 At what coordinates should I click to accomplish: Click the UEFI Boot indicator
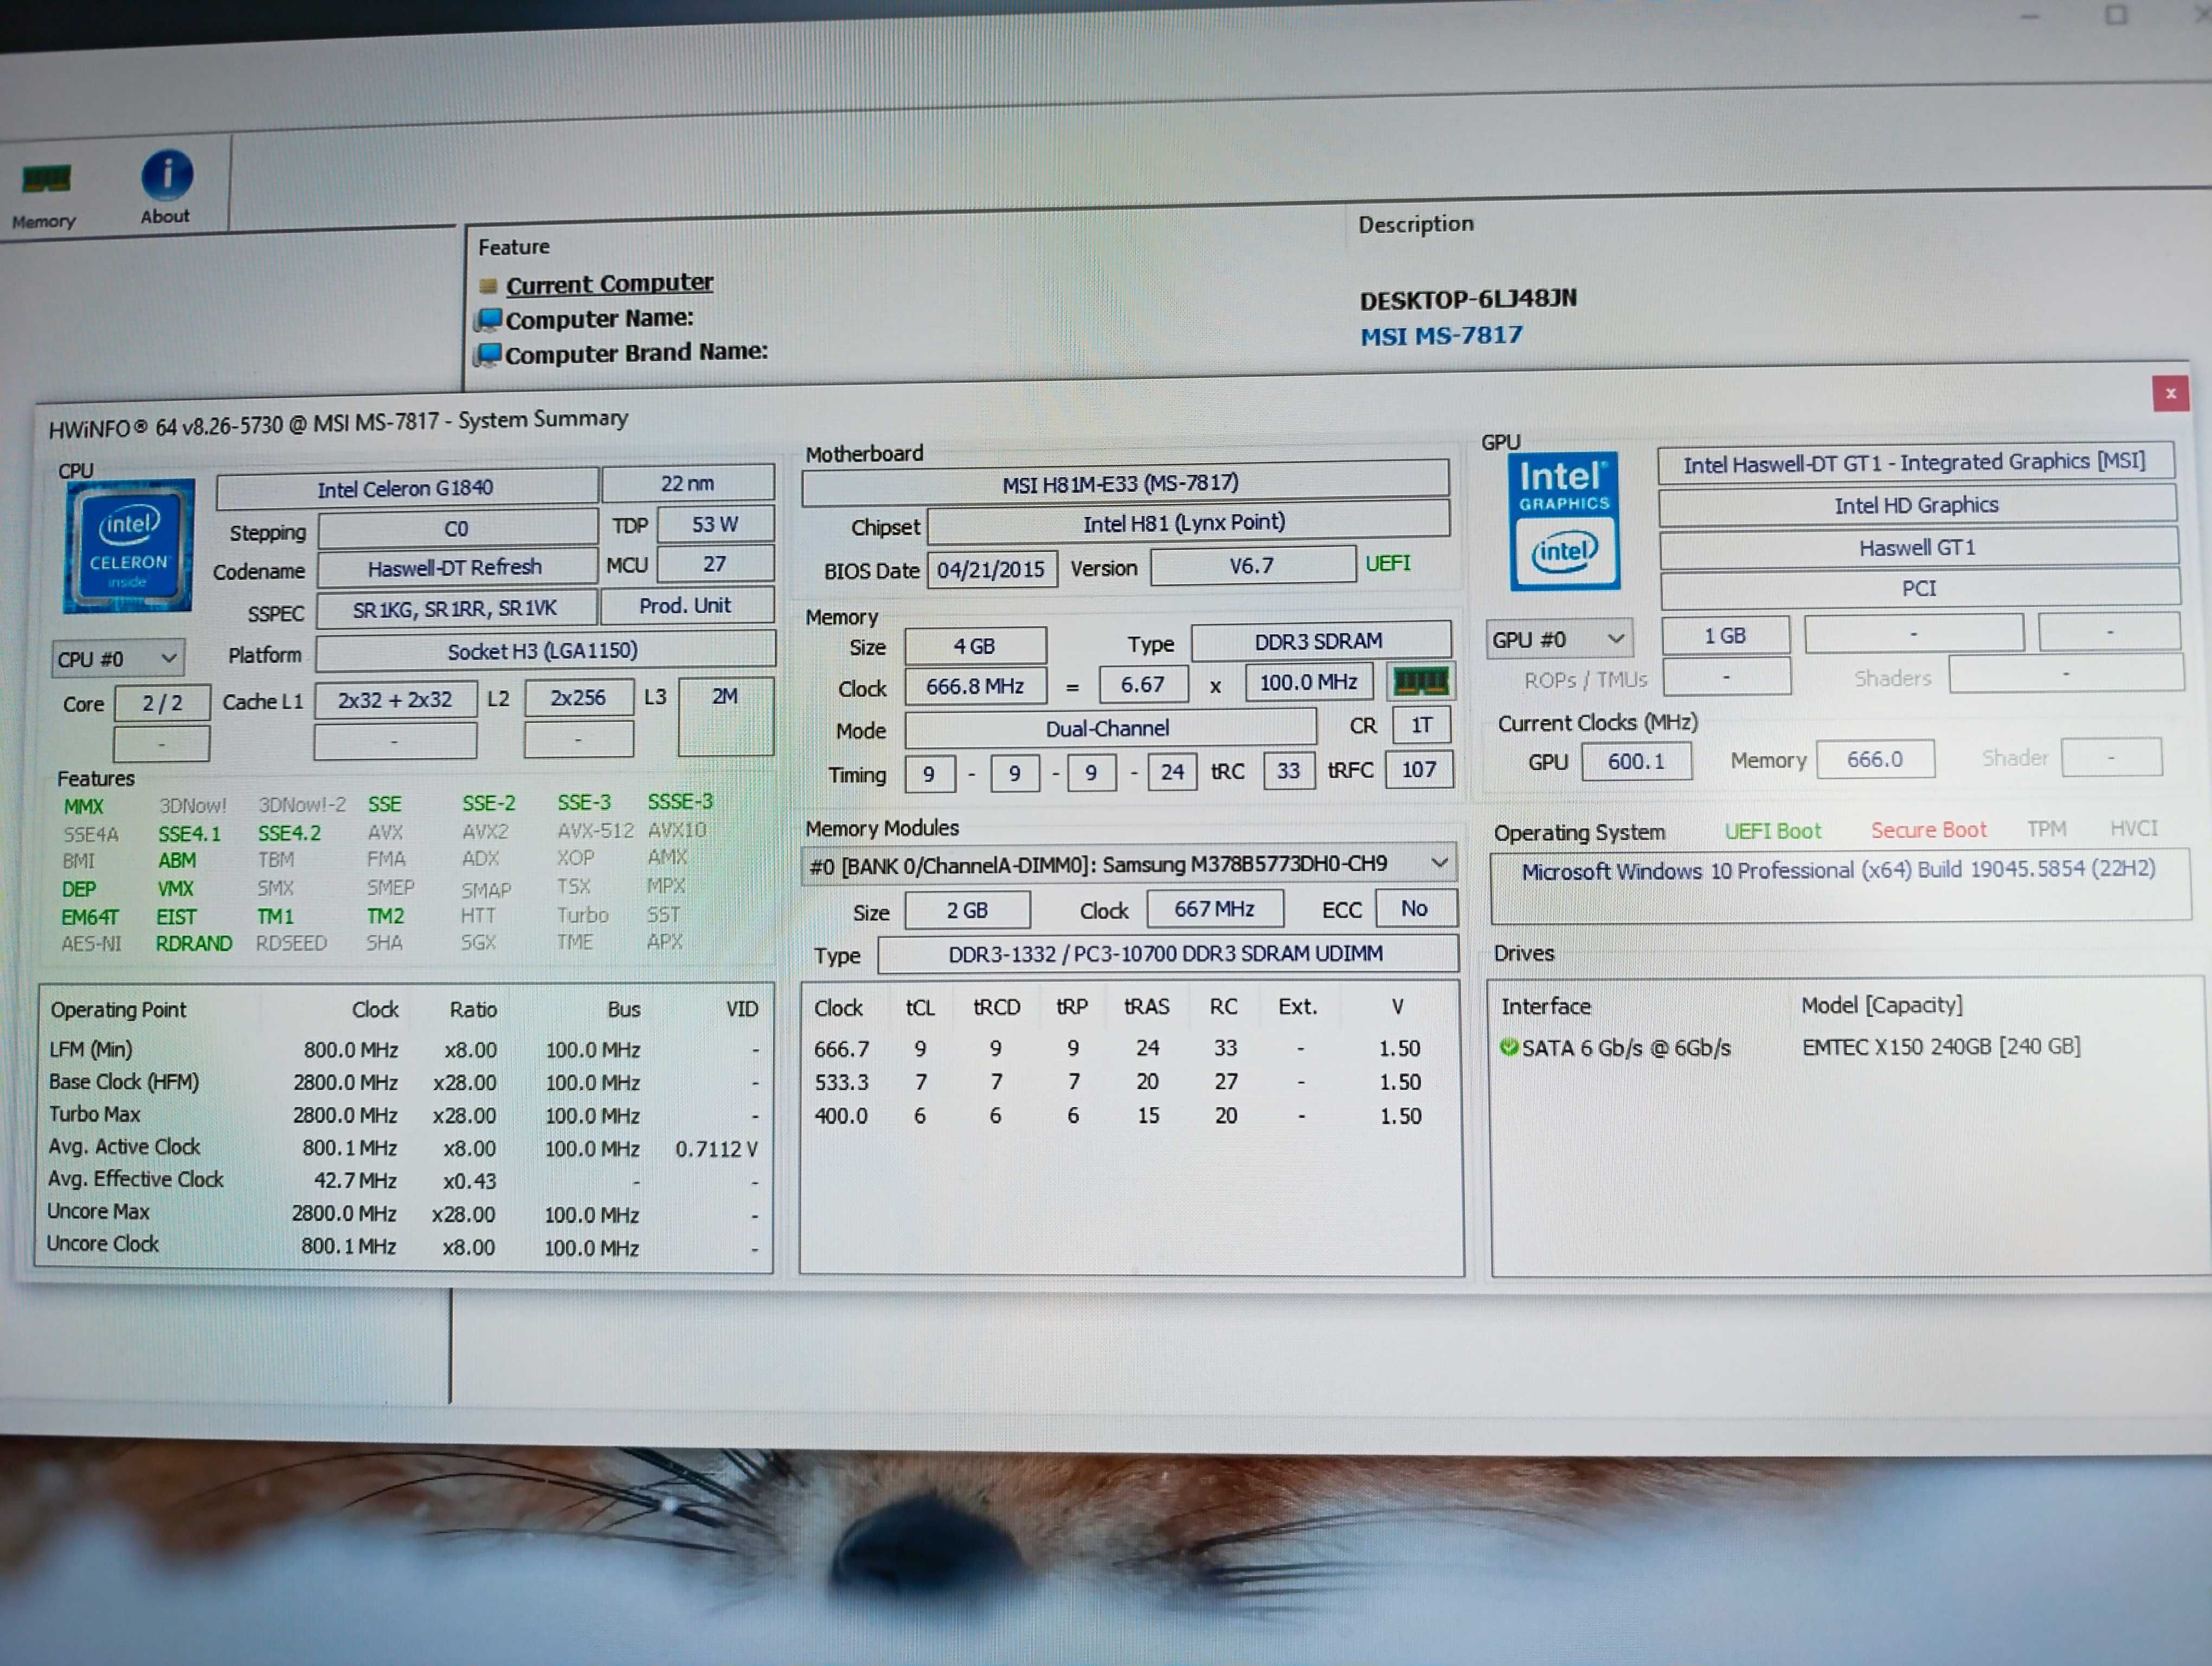click(1773, 831)
